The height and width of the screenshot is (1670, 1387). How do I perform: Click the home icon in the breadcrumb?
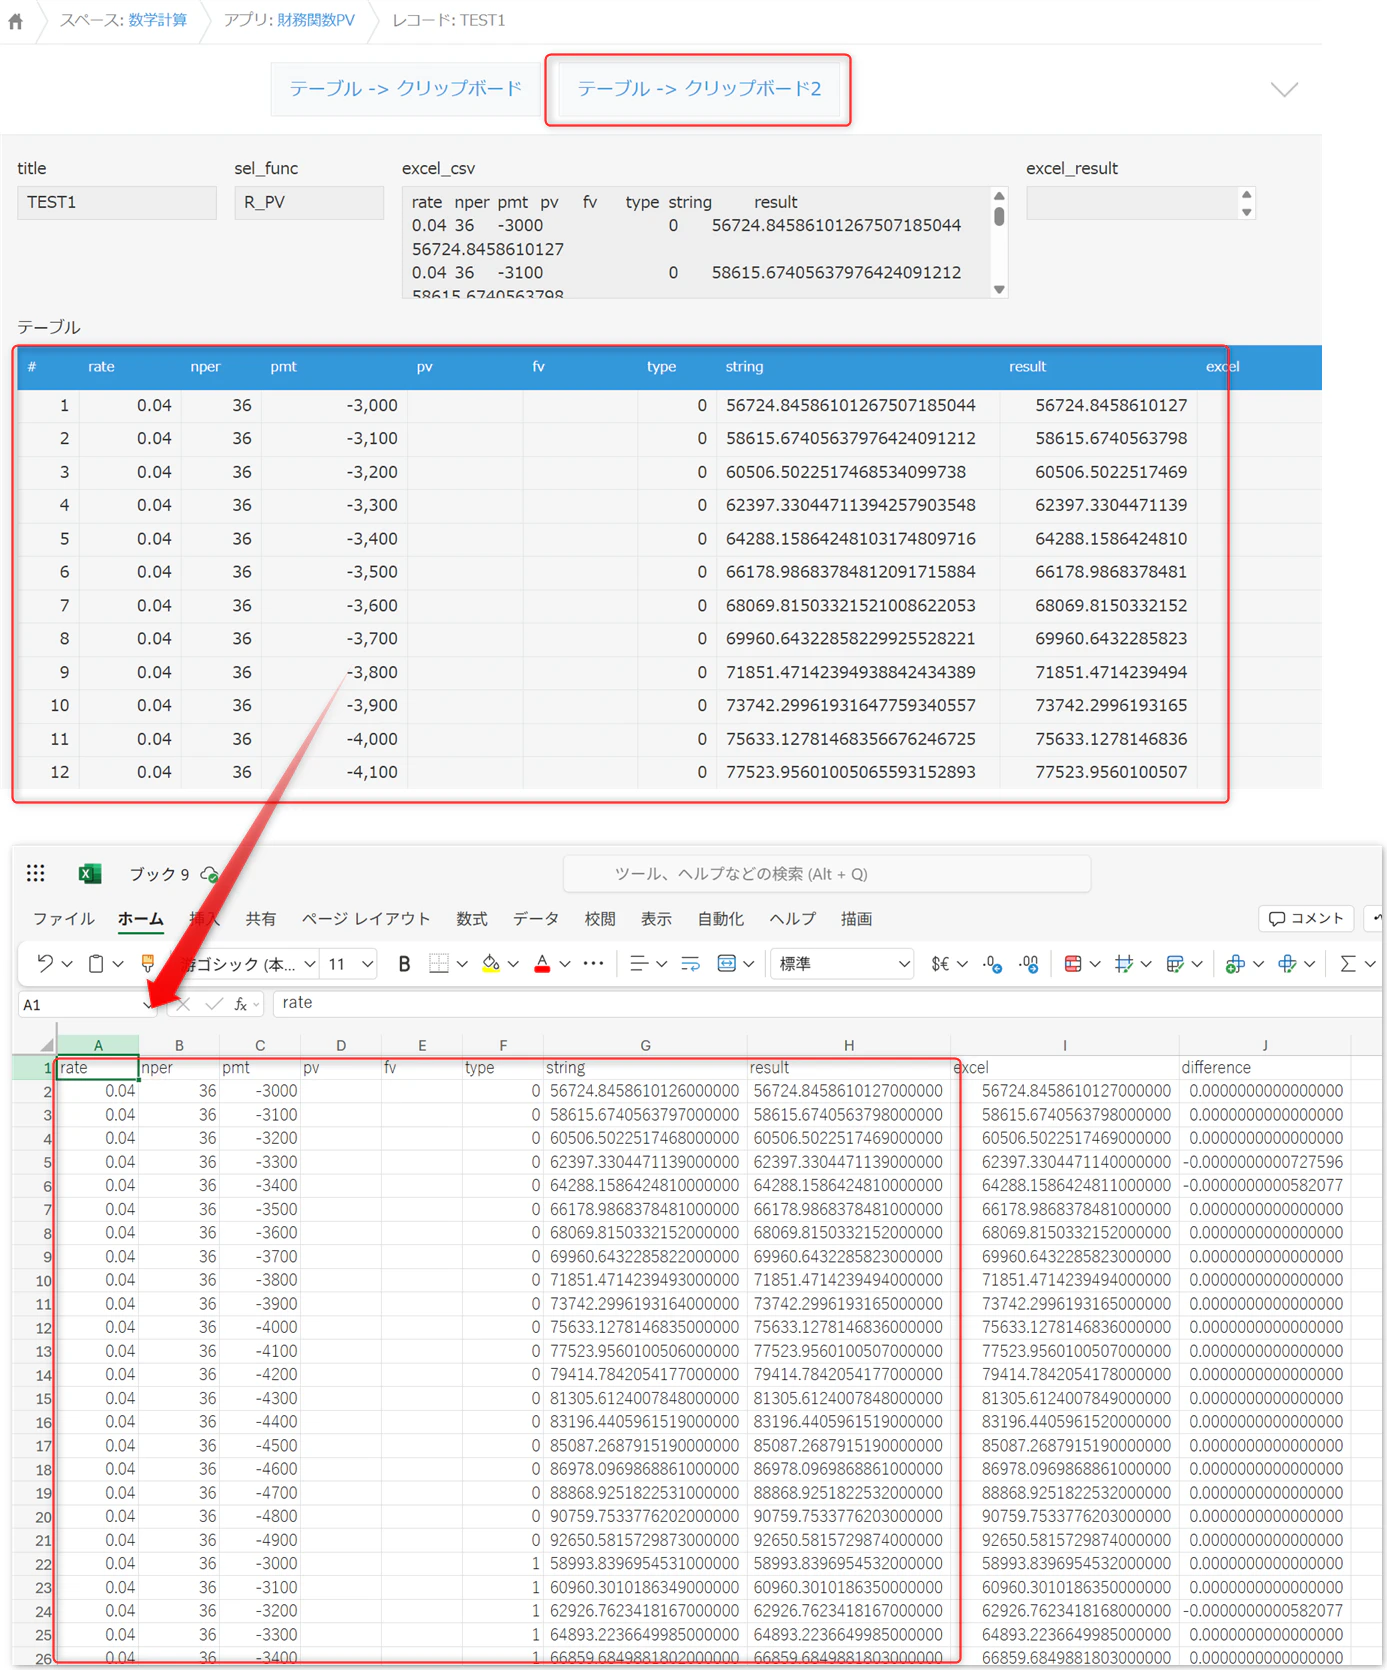16,21
